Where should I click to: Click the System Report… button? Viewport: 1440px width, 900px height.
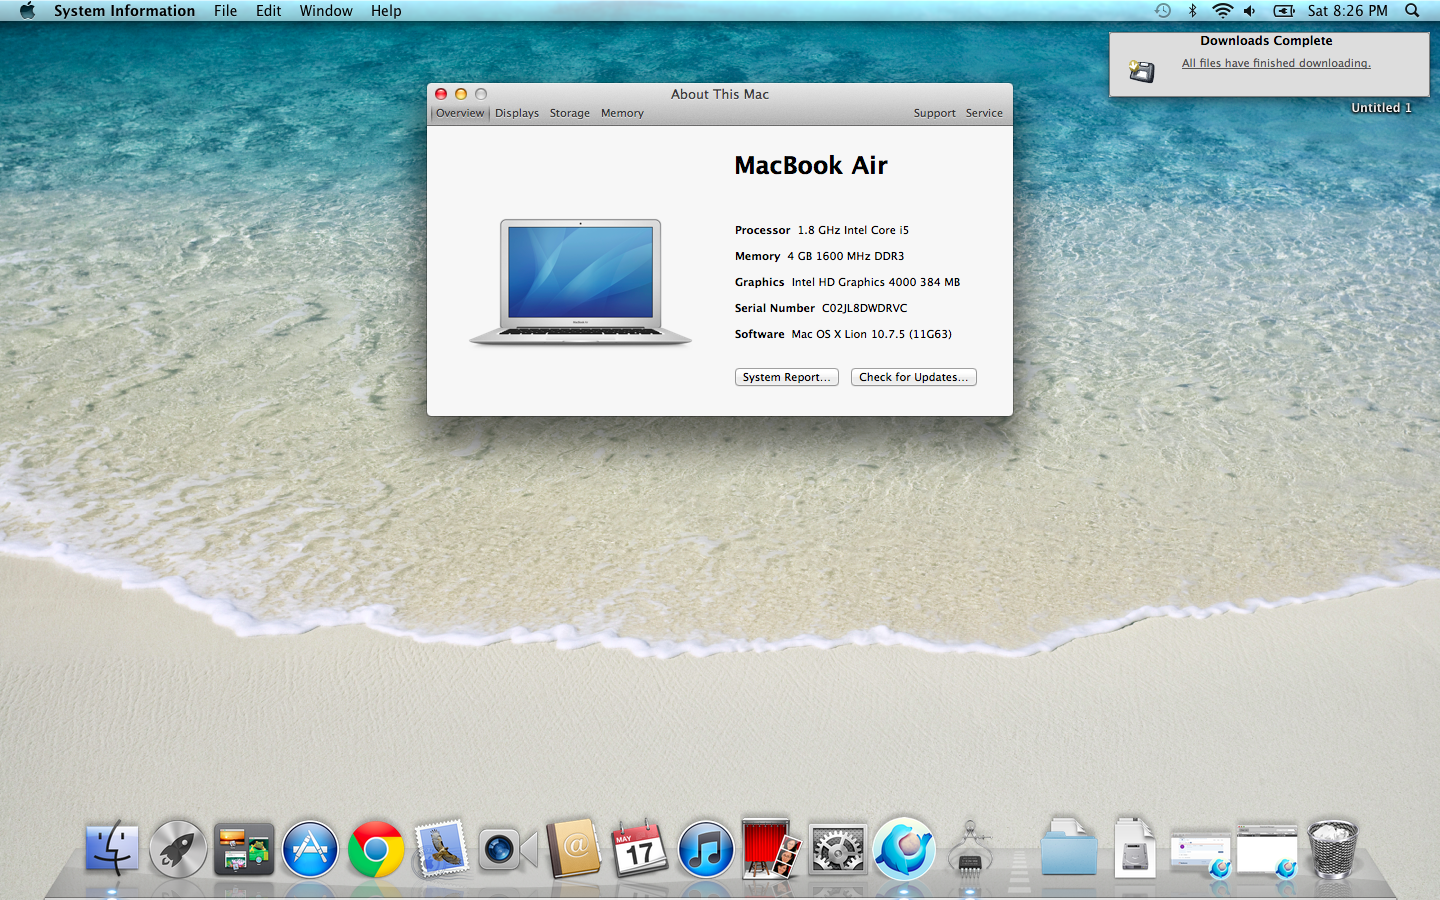click(x=787, y=377)
